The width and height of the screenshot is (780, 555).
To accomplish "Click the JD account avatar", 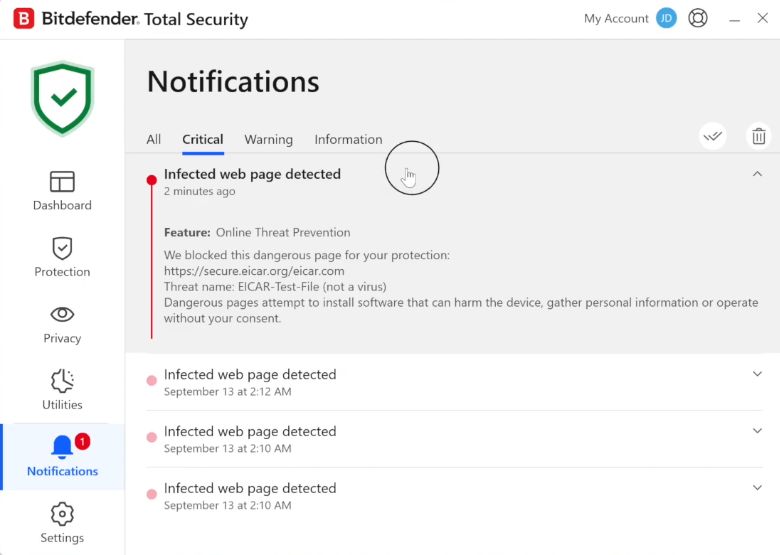I will (666, 18).
